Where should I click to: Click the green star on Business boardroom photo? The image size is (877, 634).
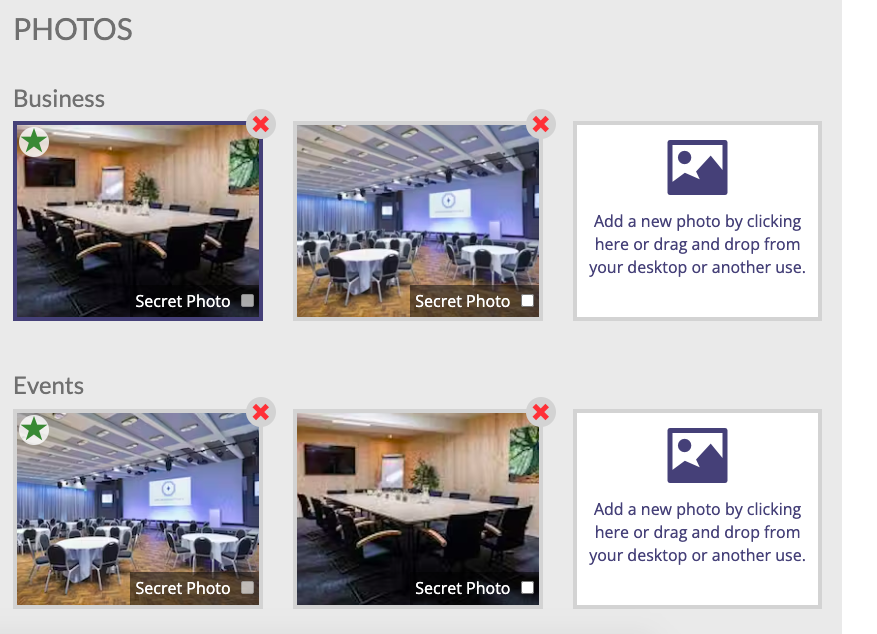[34, 141]
